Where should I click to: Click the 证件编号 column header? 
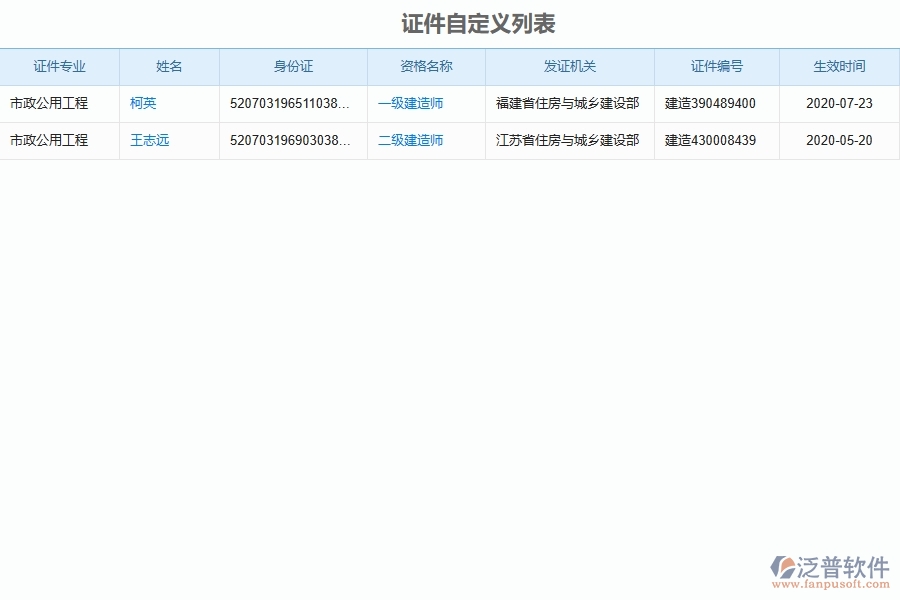(x=717, y=66)
